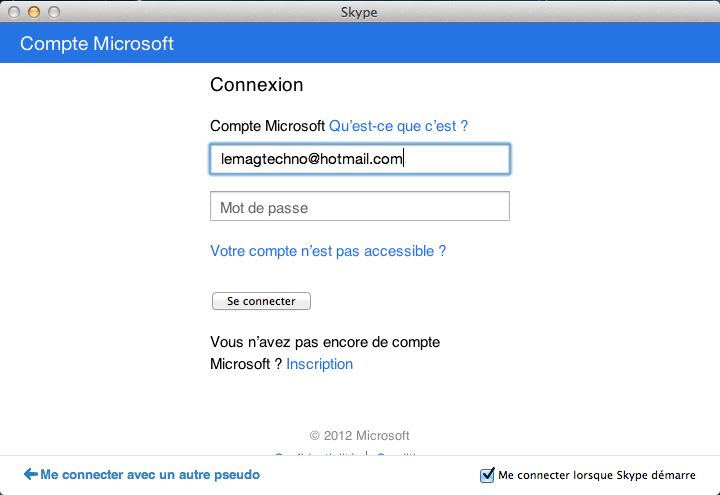
Task: Open the cut-off Confidentialité link below copyright
Action: click(320, 455)
